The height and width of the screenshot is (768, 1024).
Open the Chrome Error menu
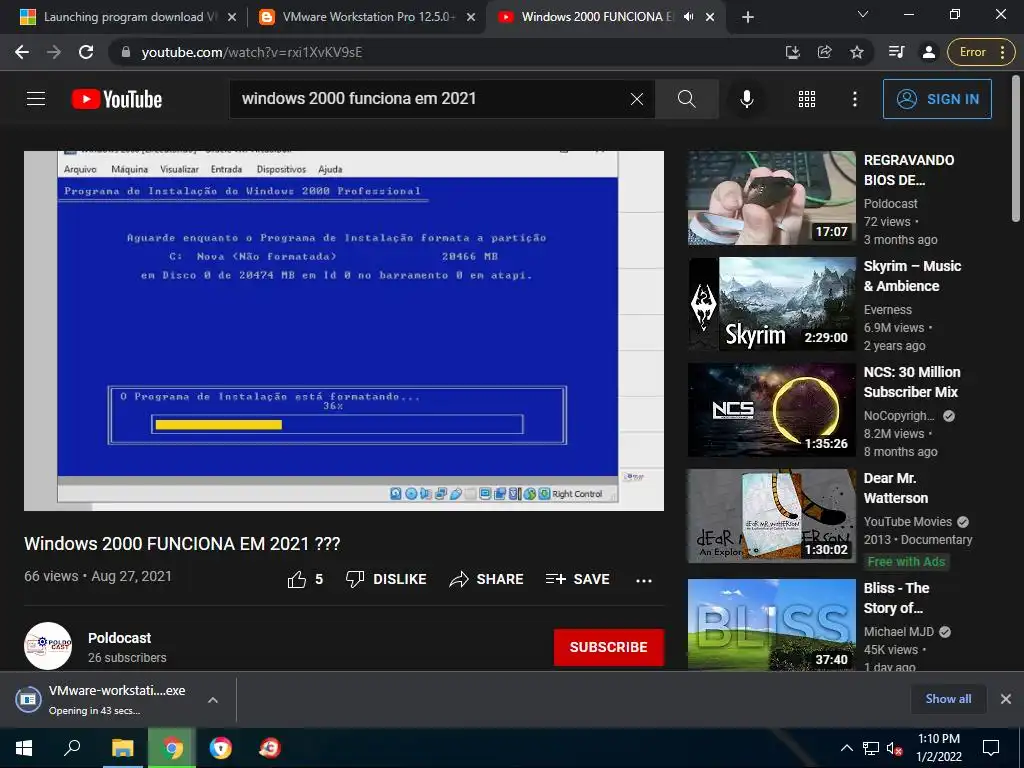point(981,52)
